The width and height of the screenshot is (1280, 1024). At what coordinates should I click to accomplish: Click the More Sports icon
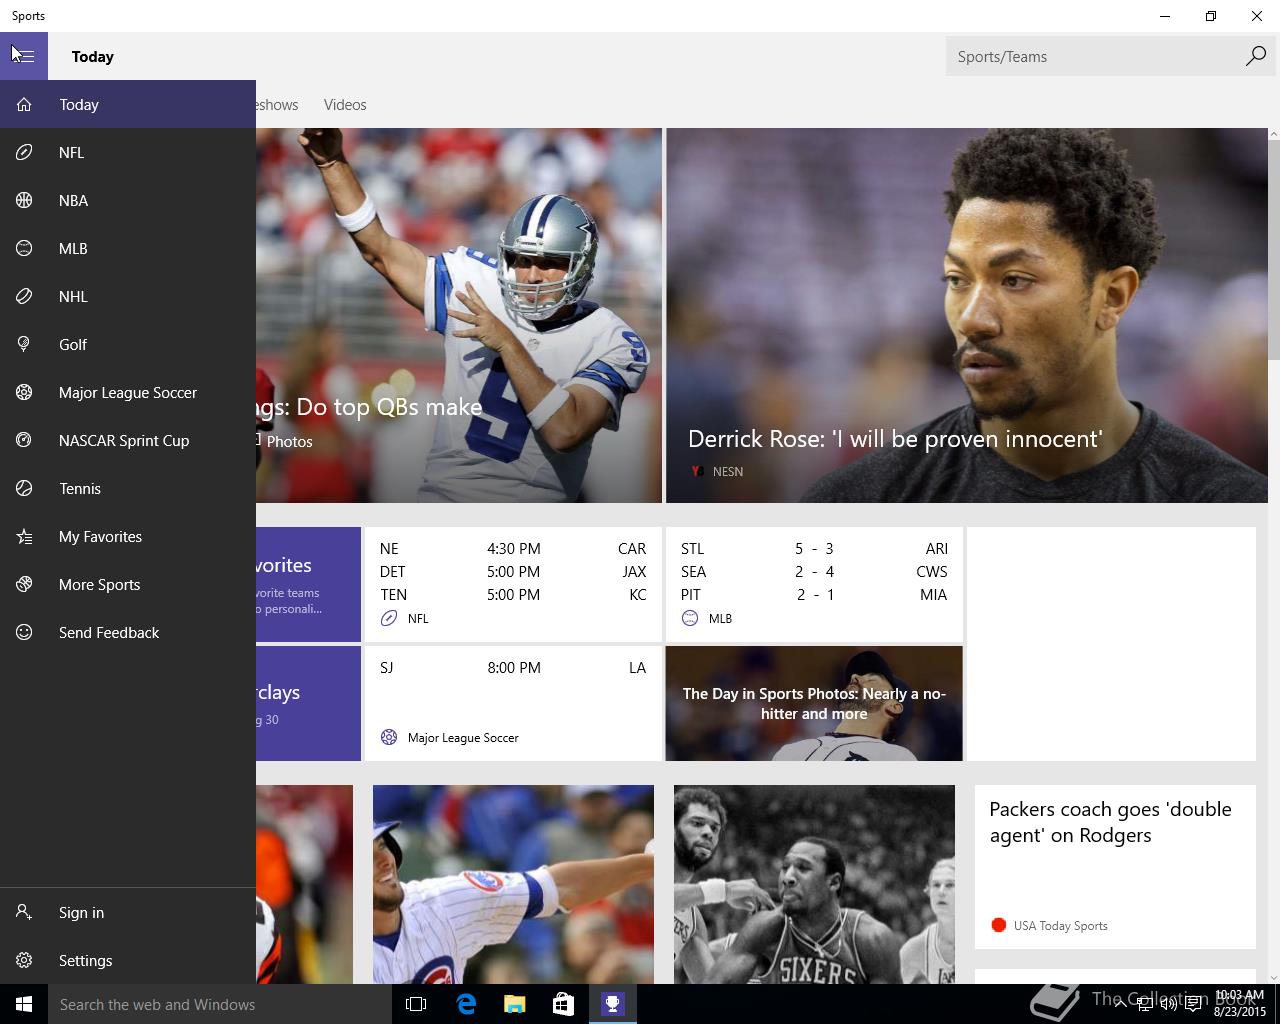click(24, 584)
